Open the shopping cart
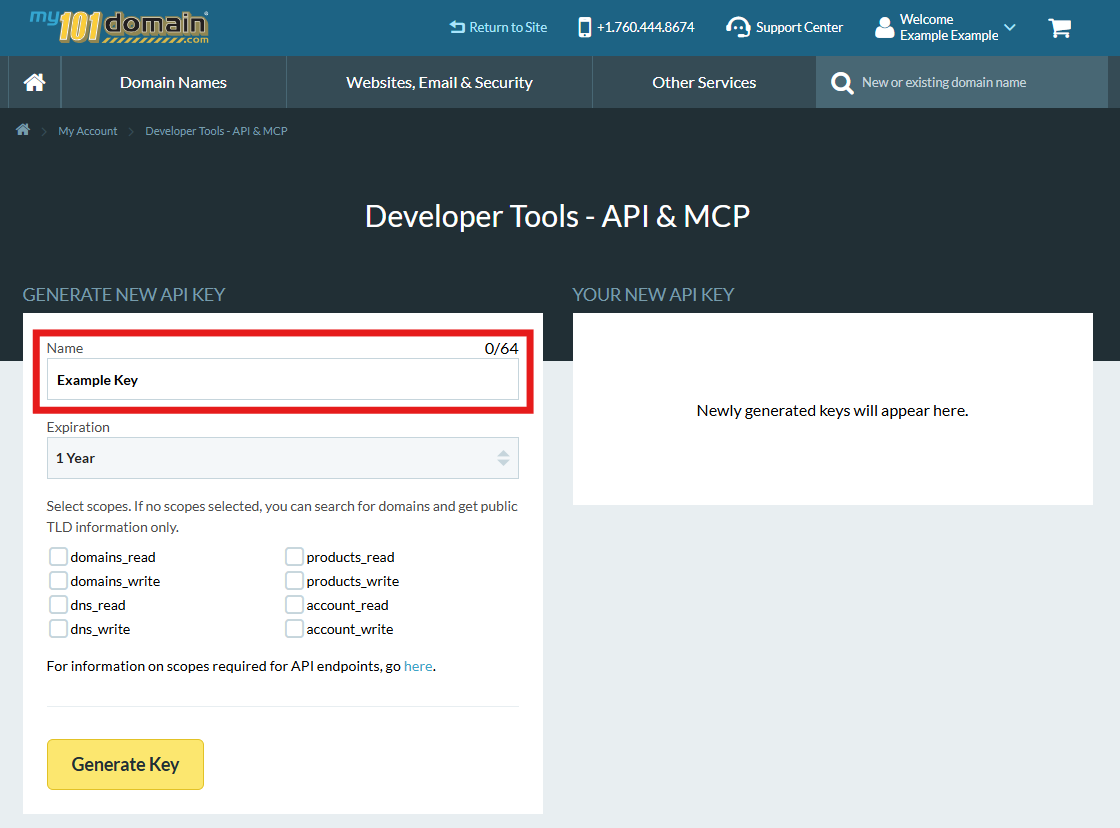1120x828 pixels. click(1059, 28)
